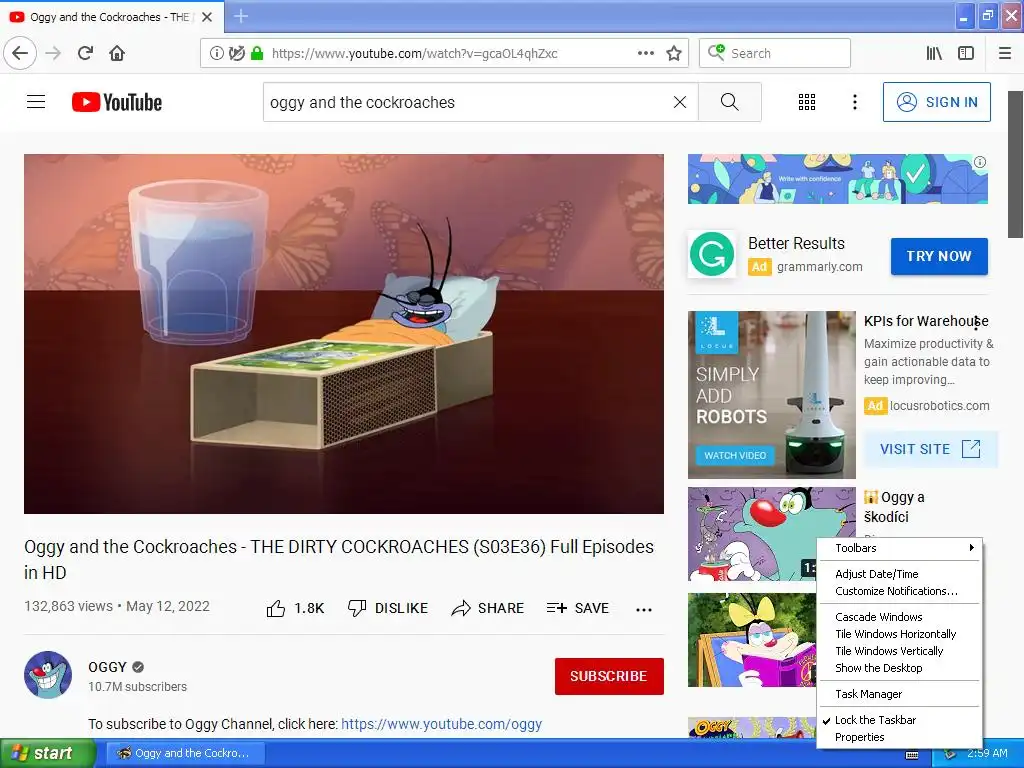Open the Firefox hamburger menu
The image size is (1024, 768).
tap(1005, 53)
